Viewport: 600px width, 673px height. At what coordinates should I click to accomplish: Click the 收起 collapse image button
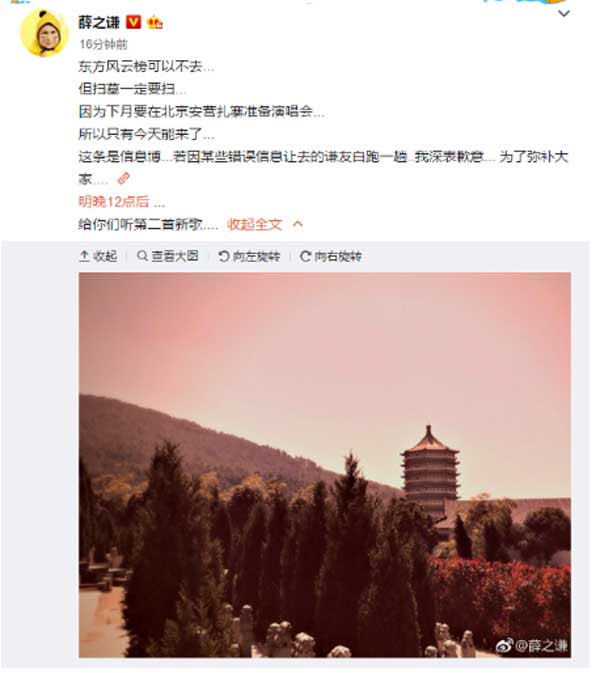98,256
